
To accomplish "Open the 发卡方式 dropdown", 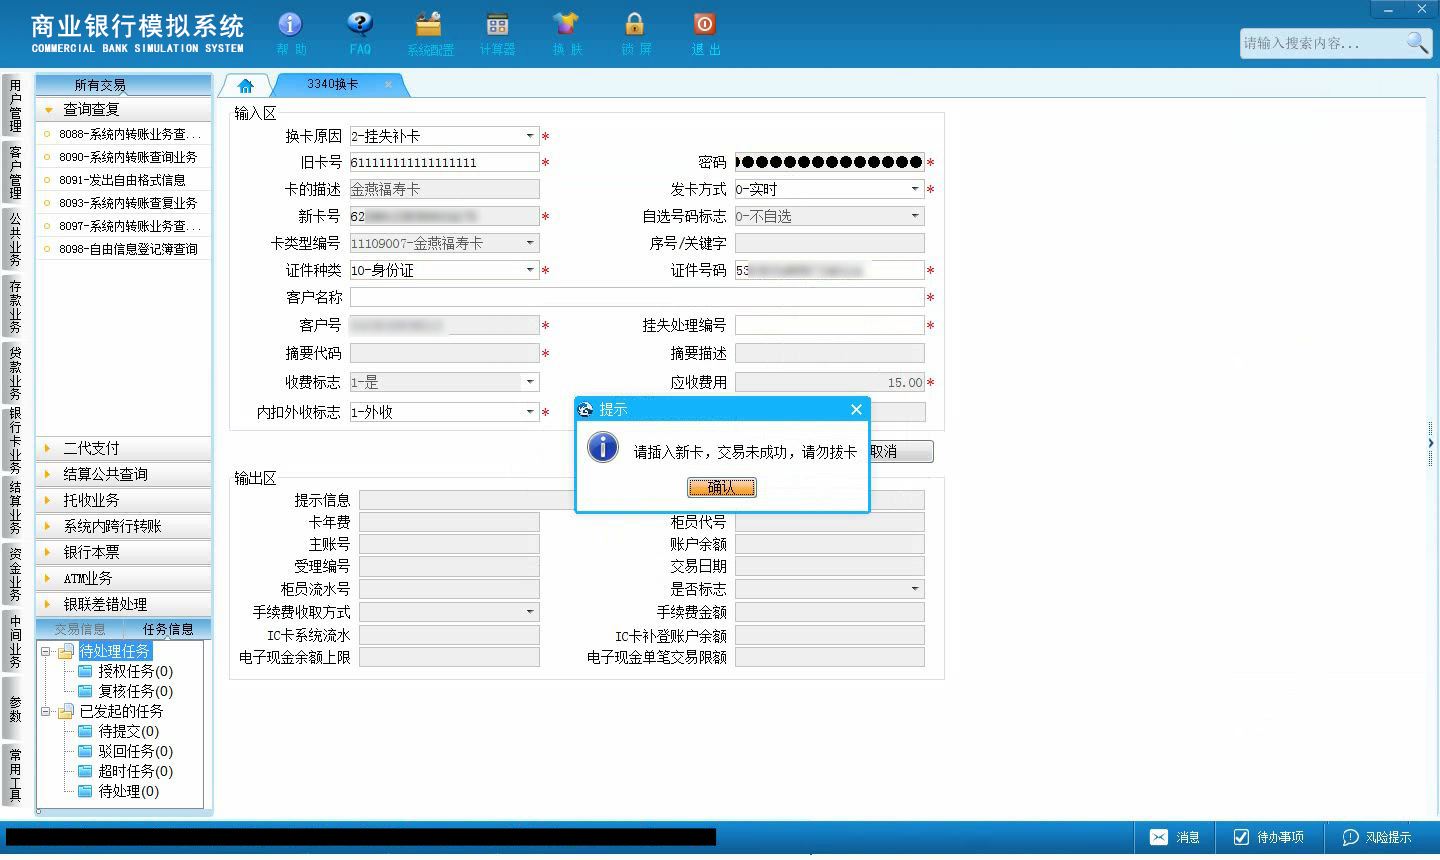I will 914,189.
